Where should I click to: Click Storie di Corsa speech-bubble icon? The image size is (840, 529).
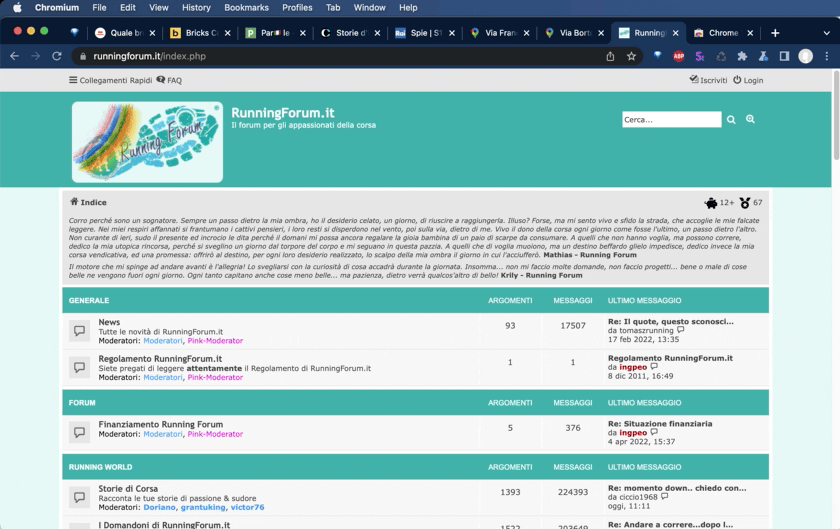[x=79, y=497]
